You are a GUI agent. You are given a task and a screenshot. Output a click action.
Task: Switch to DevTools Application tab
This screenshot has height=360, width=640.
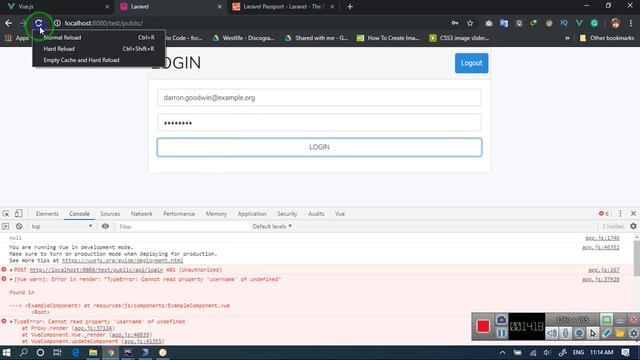coord(252,214)
